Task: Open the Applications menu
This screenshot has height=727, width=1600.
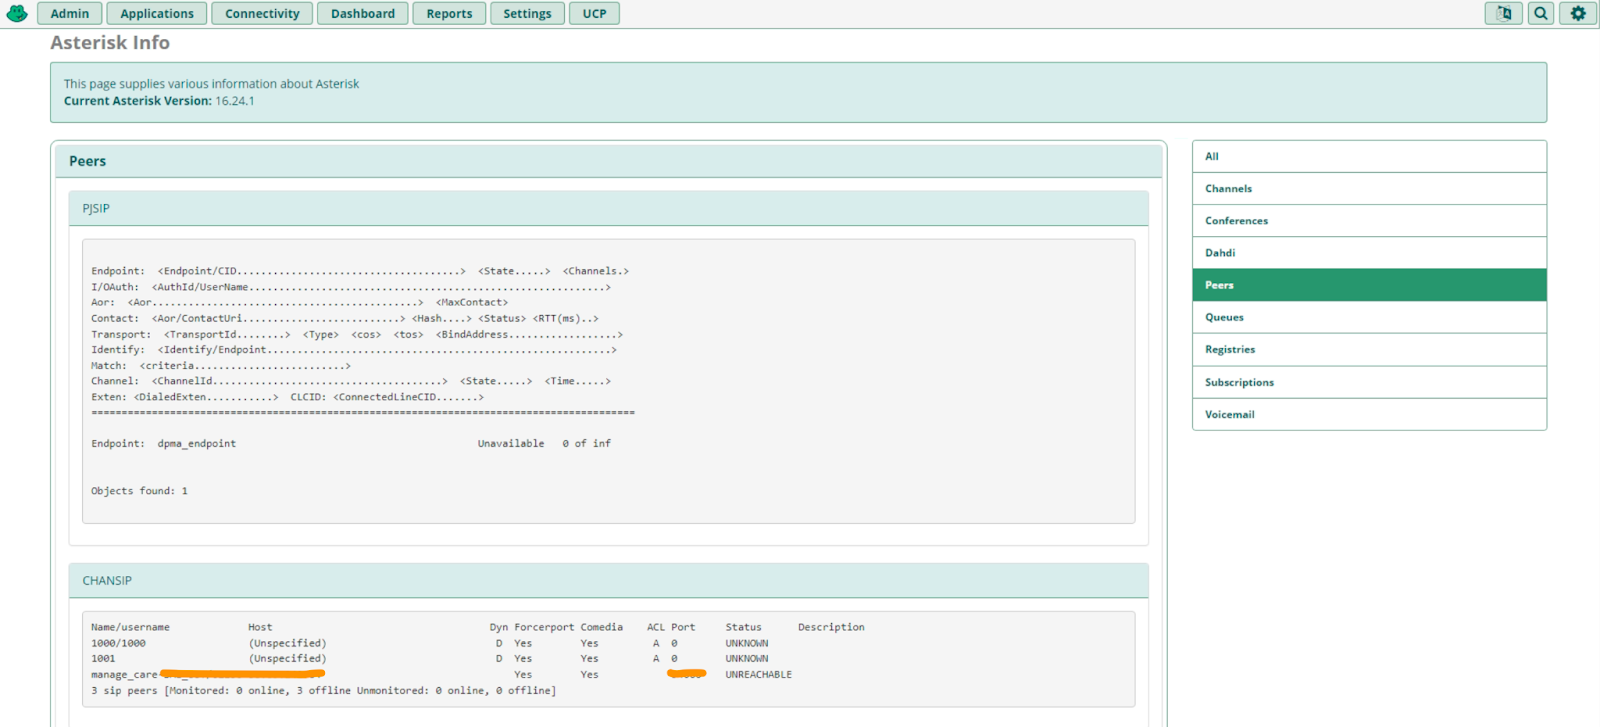Action: click(157, 13)
